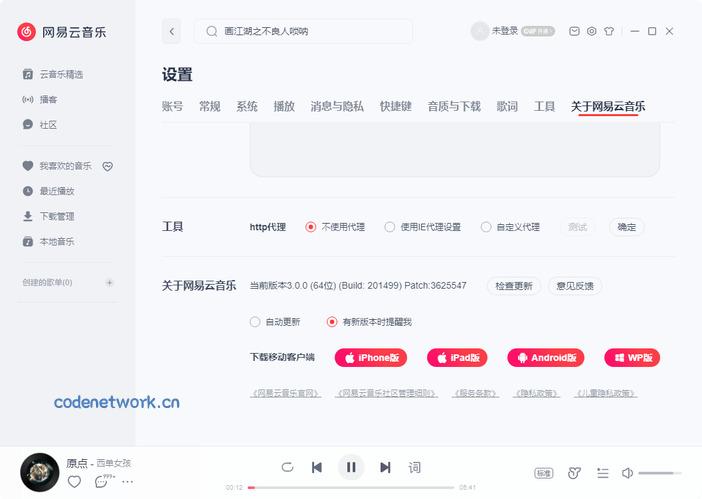Open settings via hexagon gear icon

(591, 31)
